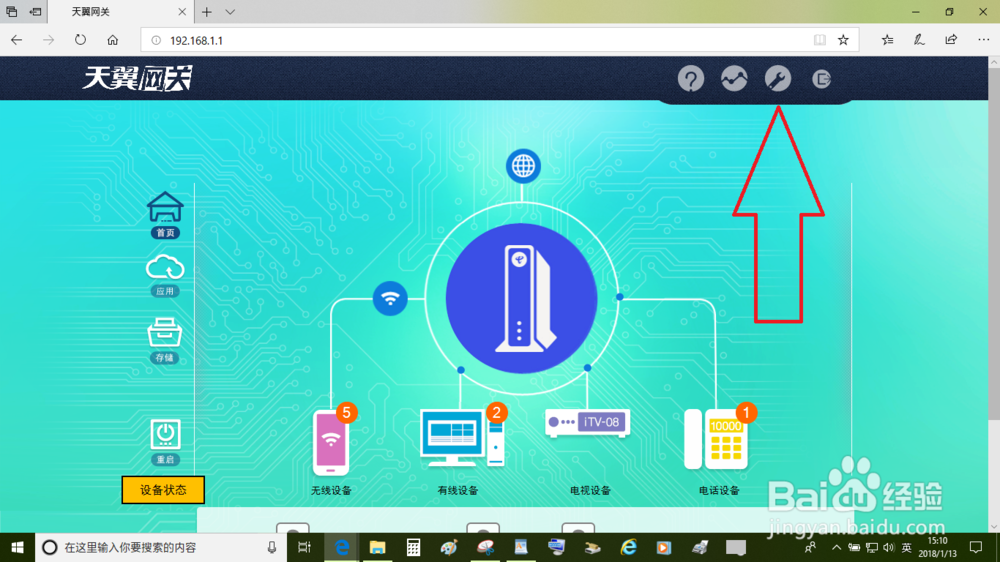Screen dimensions: 1000x562
Task: Open the Windows Start menu
Action: (17, 547)
